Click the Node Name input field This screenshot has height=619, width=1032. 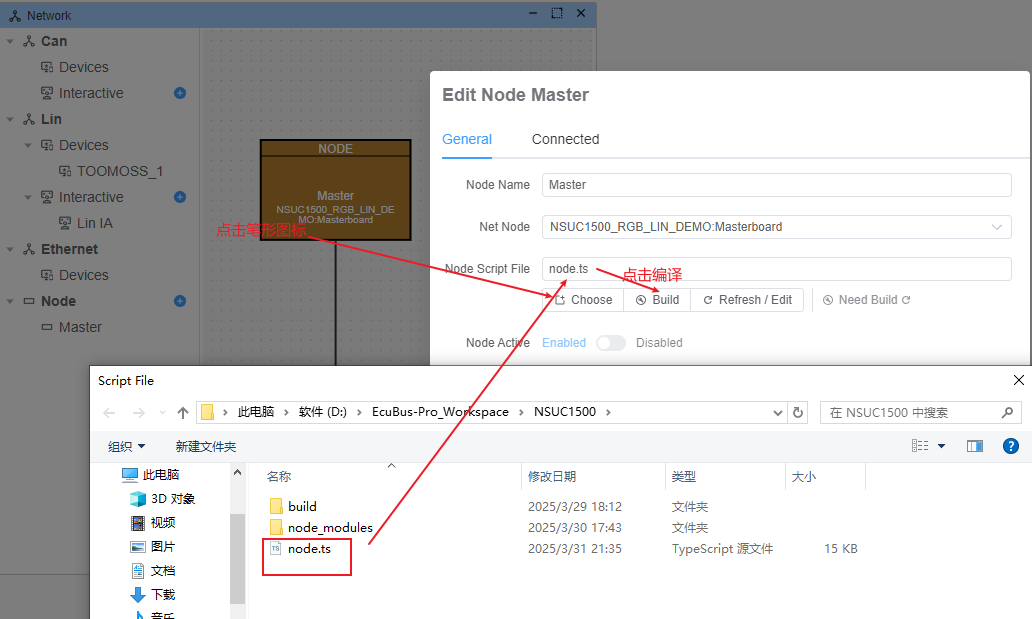[x=777, y=185]
